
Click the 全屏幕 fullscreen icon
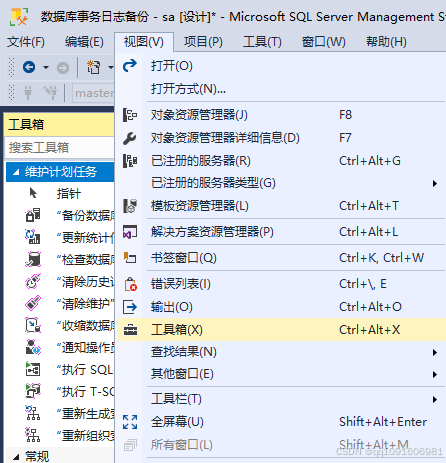[130, 422]
